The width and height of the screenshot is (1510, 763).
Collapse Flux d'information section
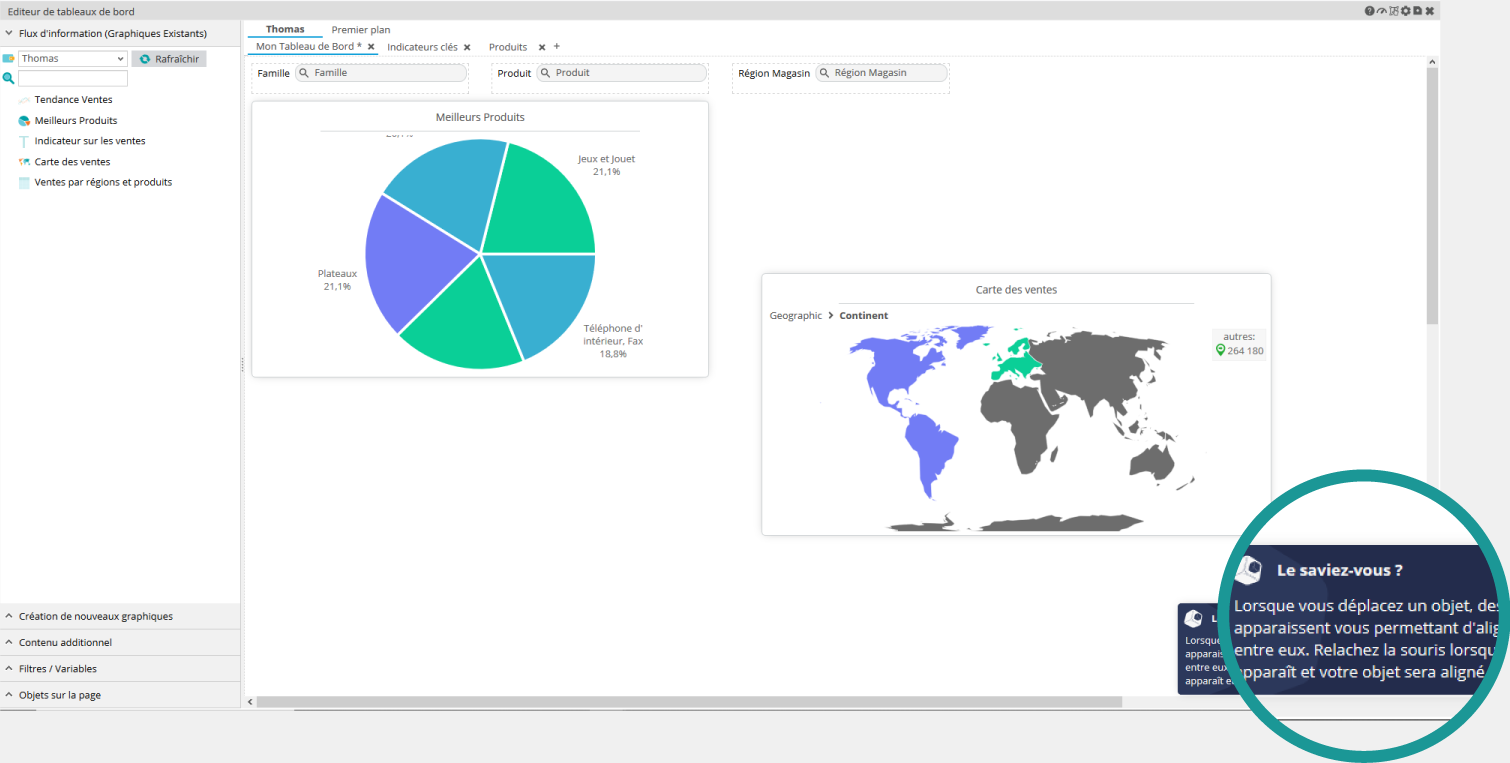120,33
